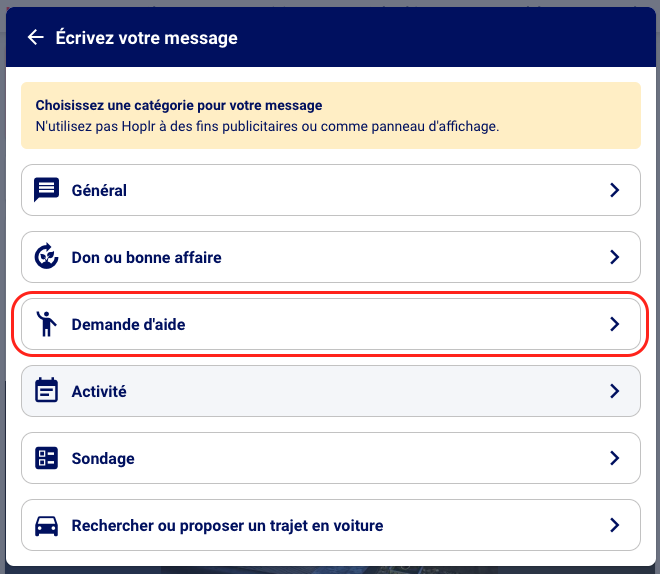Pick the Activité category label

pyautogui.click(x=99, y=391)
